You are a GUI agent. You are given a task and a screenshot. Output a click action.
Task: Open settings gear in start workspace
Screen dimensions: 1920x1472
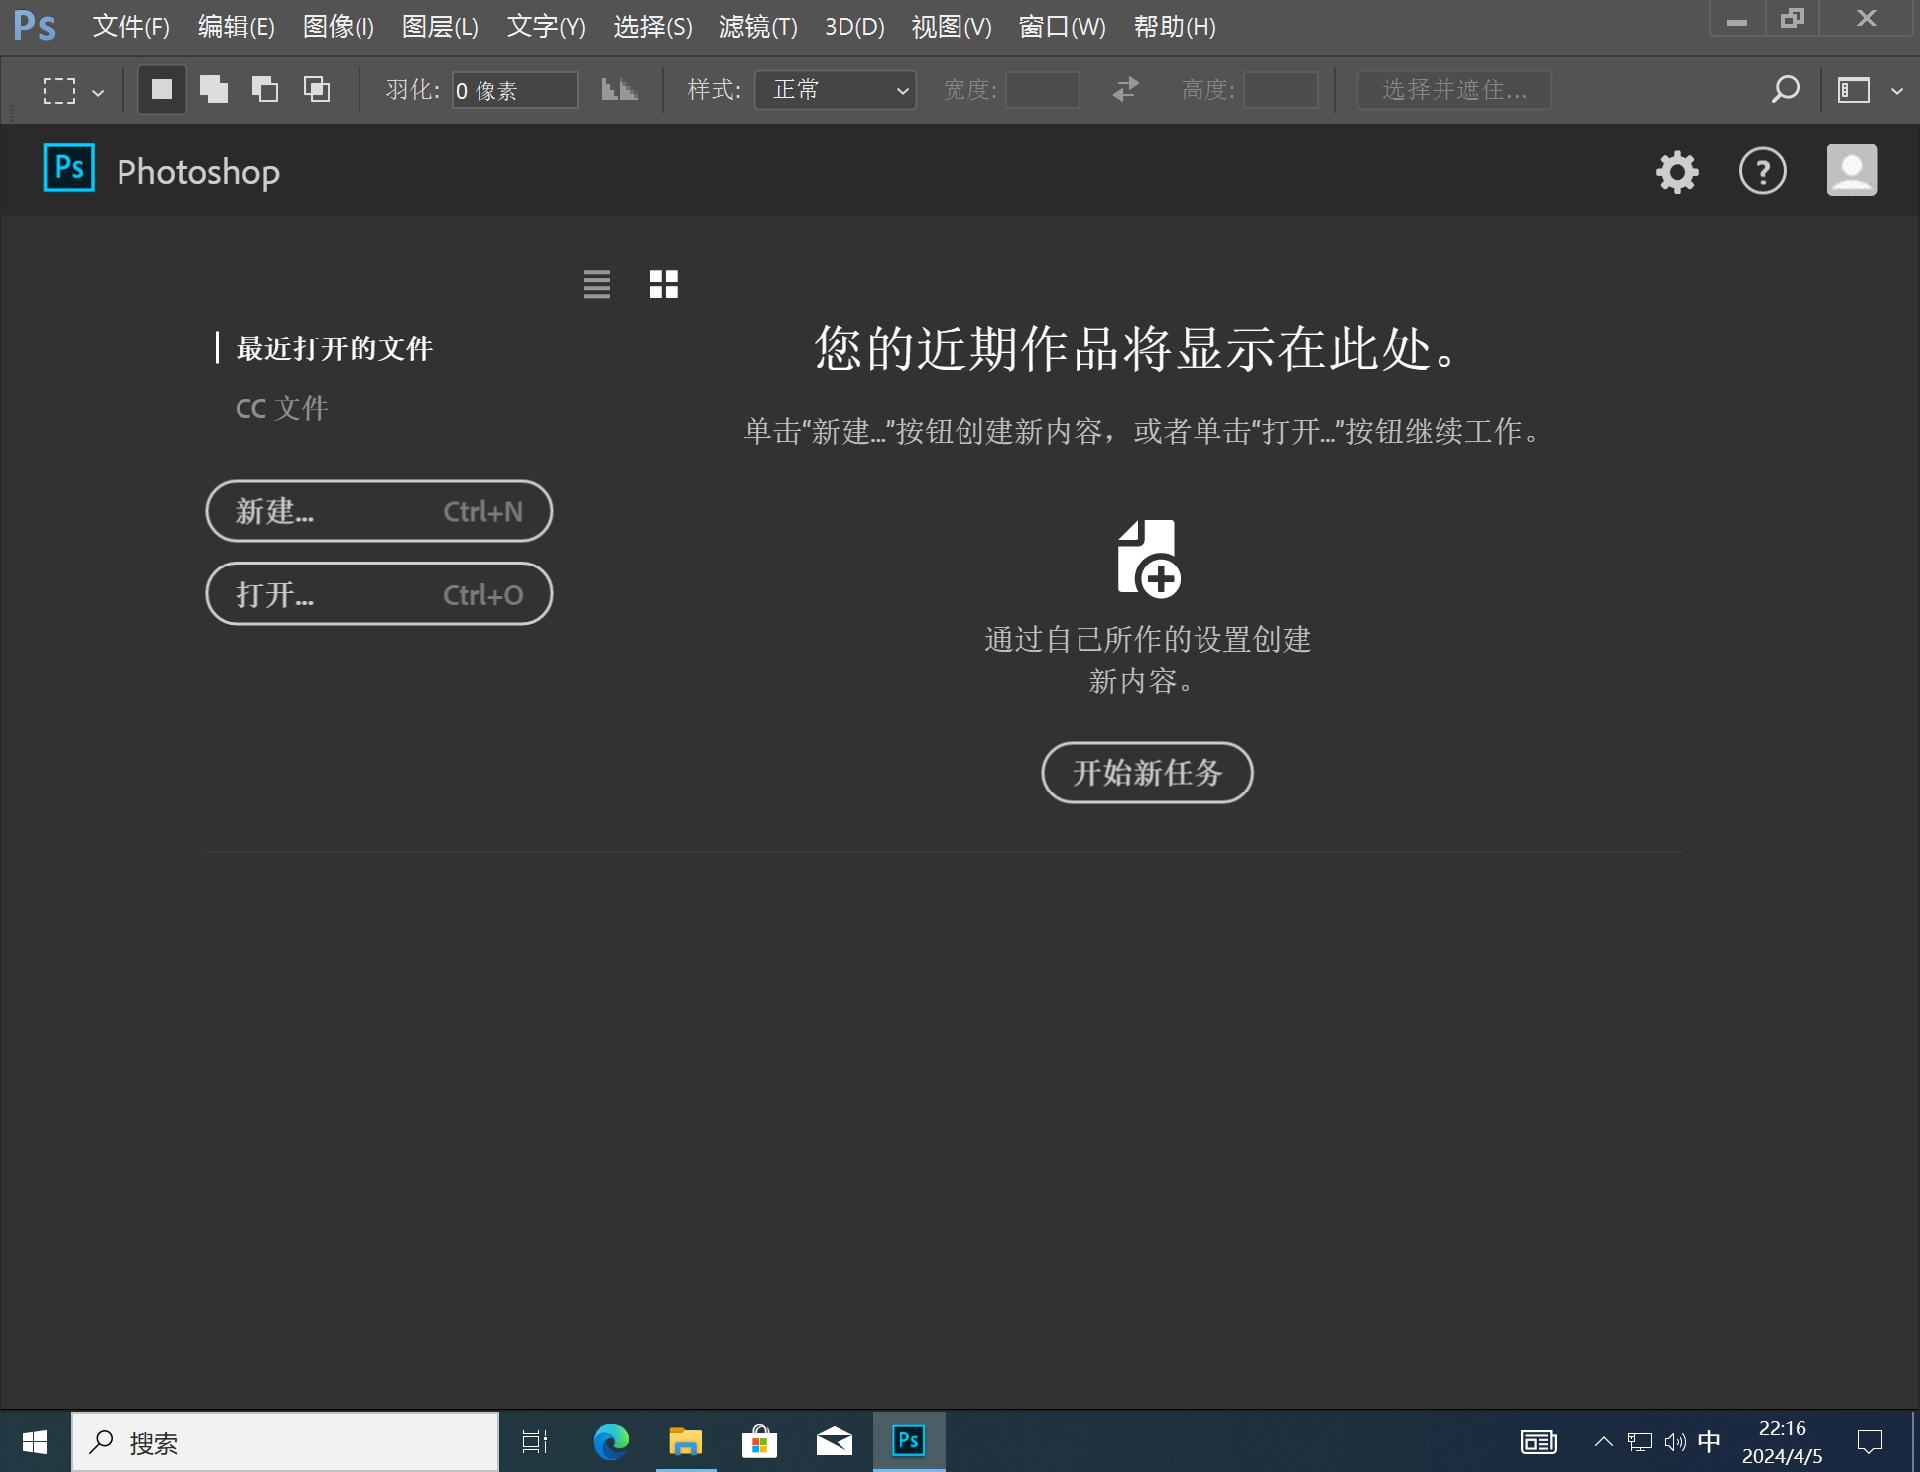pos(1677,171)
